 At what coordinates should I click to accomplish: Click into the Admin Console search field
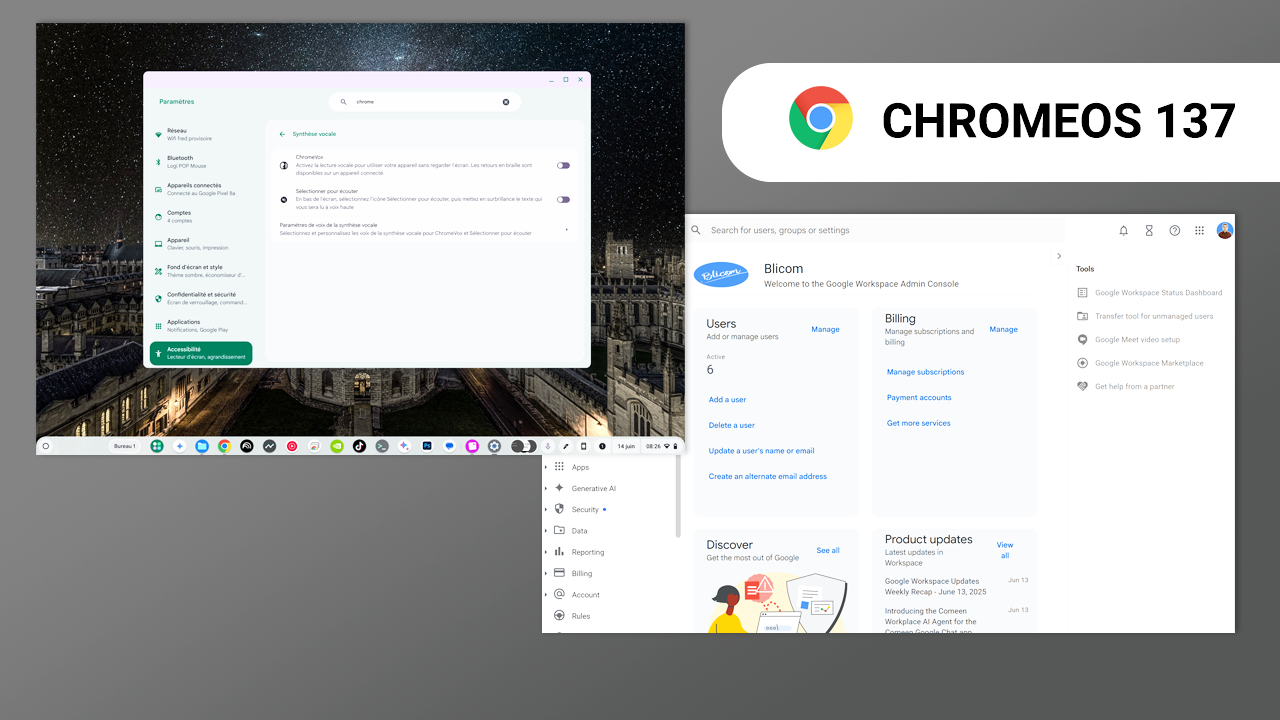tap(875, 231)
